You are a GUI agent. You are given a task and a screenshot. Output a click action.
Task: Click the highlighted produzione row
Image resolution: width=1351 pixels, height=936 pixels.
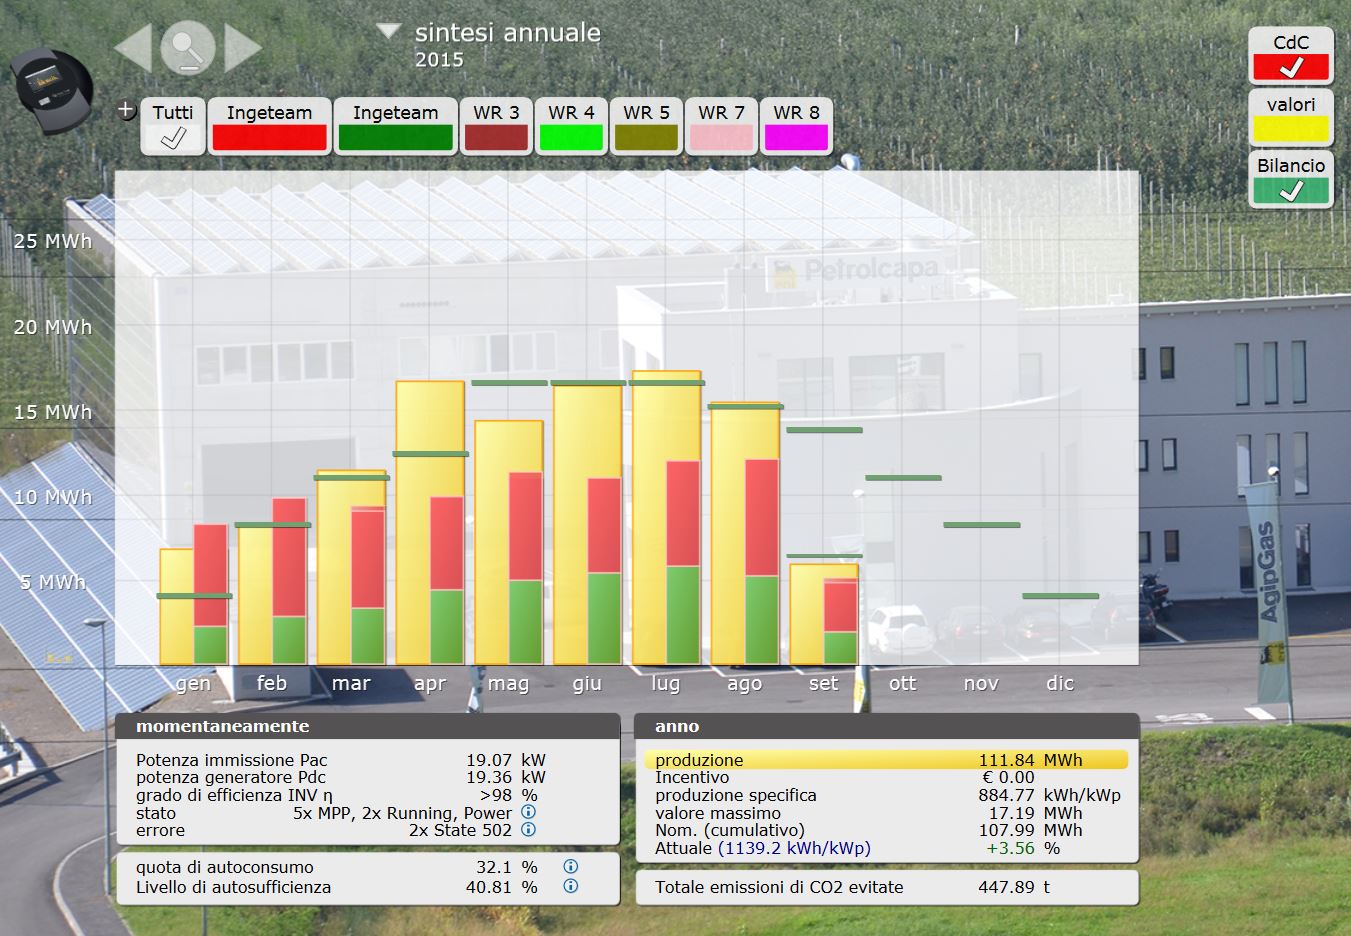click(887, 760)
